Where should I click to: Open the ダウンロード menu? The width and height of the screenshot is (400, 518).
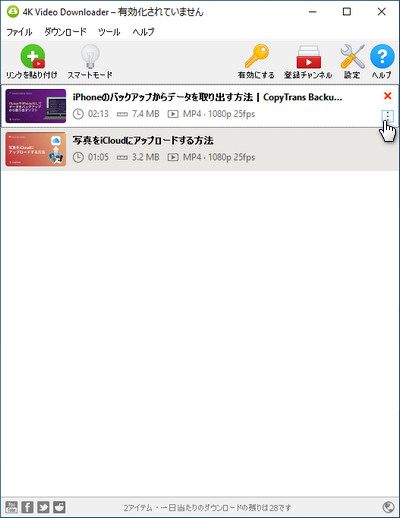pyautogui.click(x=65, y=32)
